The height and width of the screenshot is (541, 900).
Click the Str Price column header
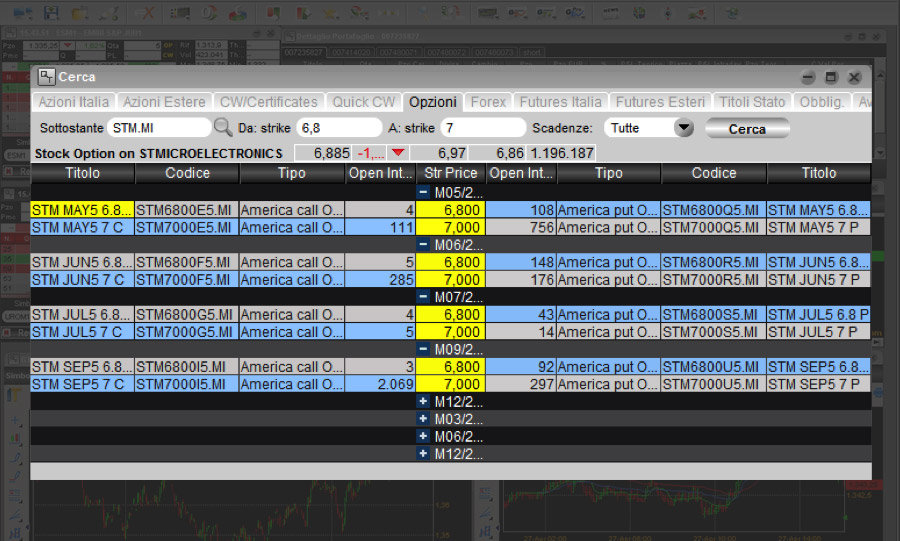tap(451, 173)
